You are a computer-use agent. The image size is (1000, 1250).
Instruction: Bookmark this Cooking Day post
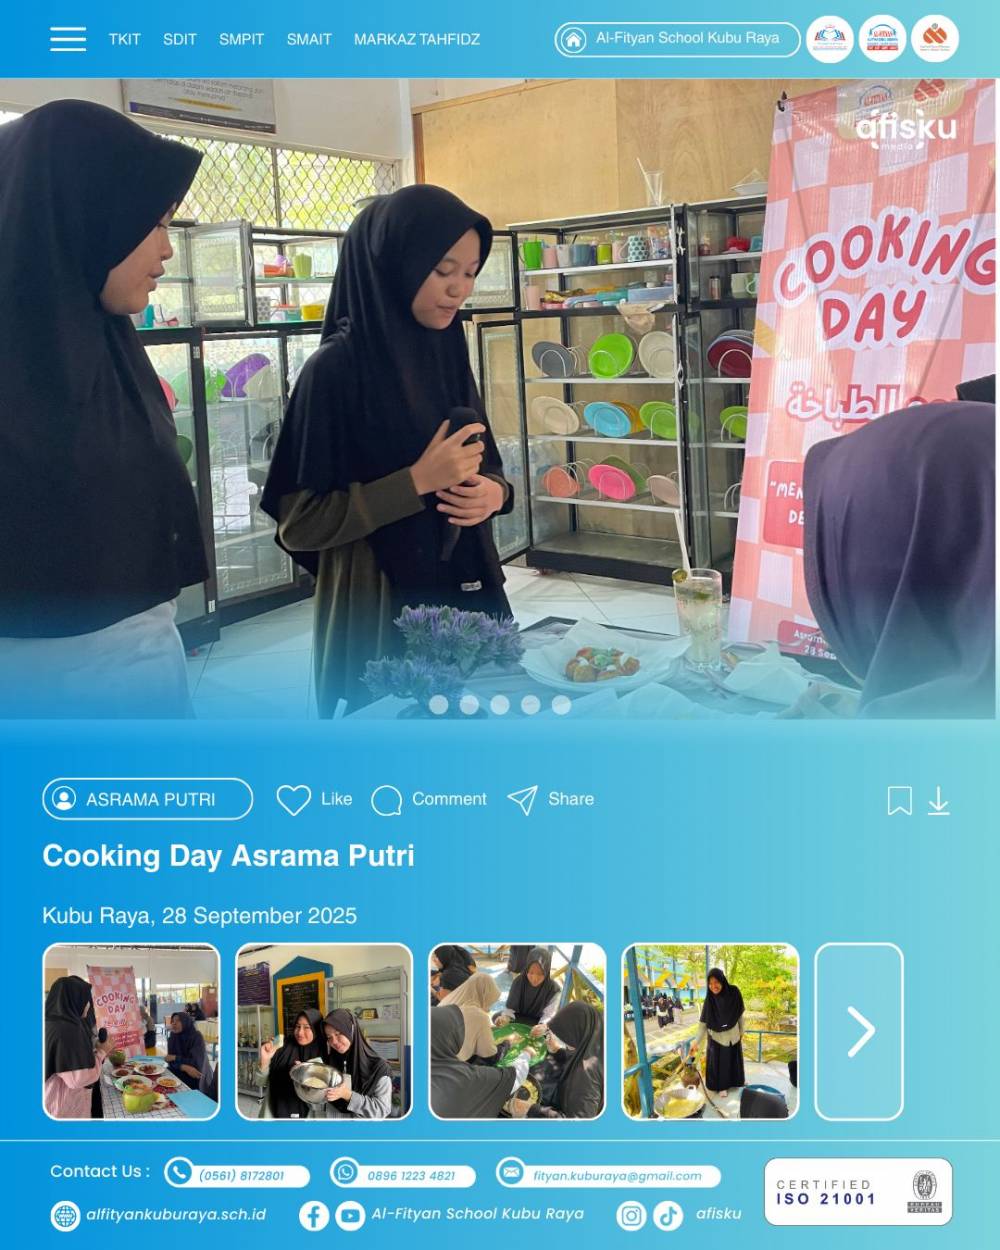tap(899, 801)
